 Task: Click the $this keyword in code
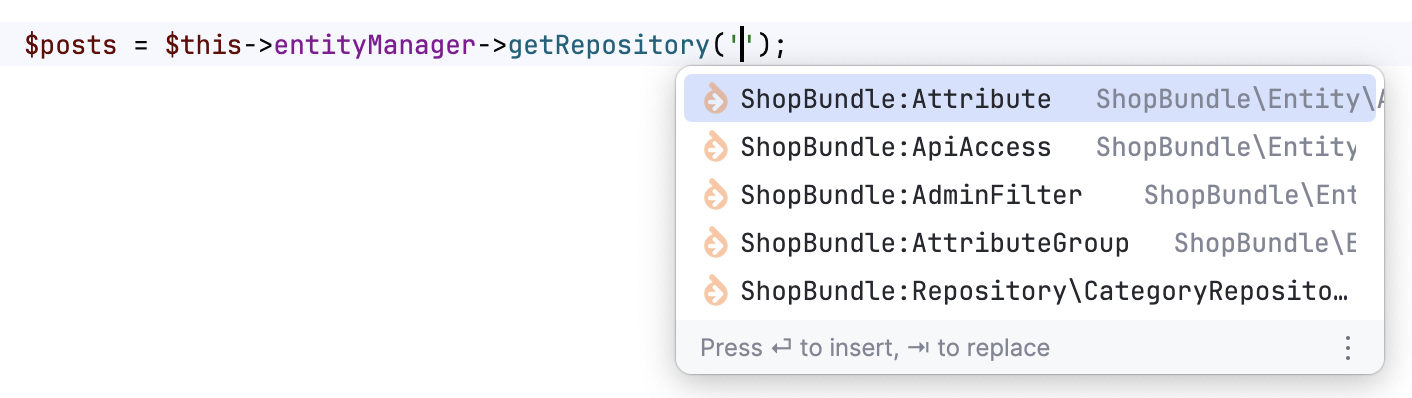pyautogui.click(x=204, y=46)
